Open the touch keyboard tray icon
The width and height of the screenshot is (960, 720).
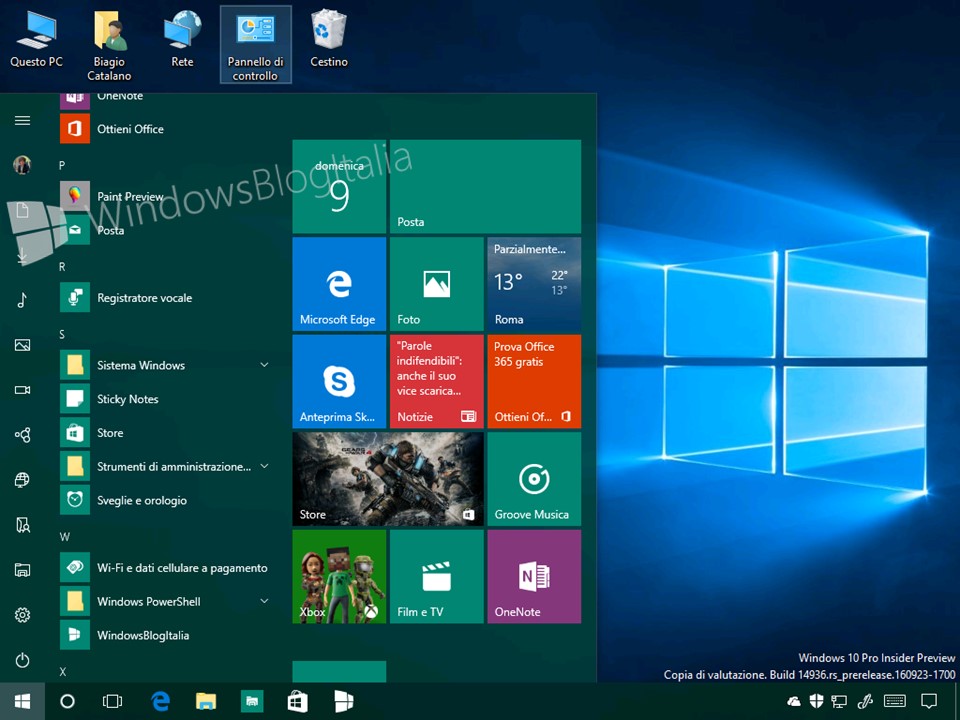[894, 701]
